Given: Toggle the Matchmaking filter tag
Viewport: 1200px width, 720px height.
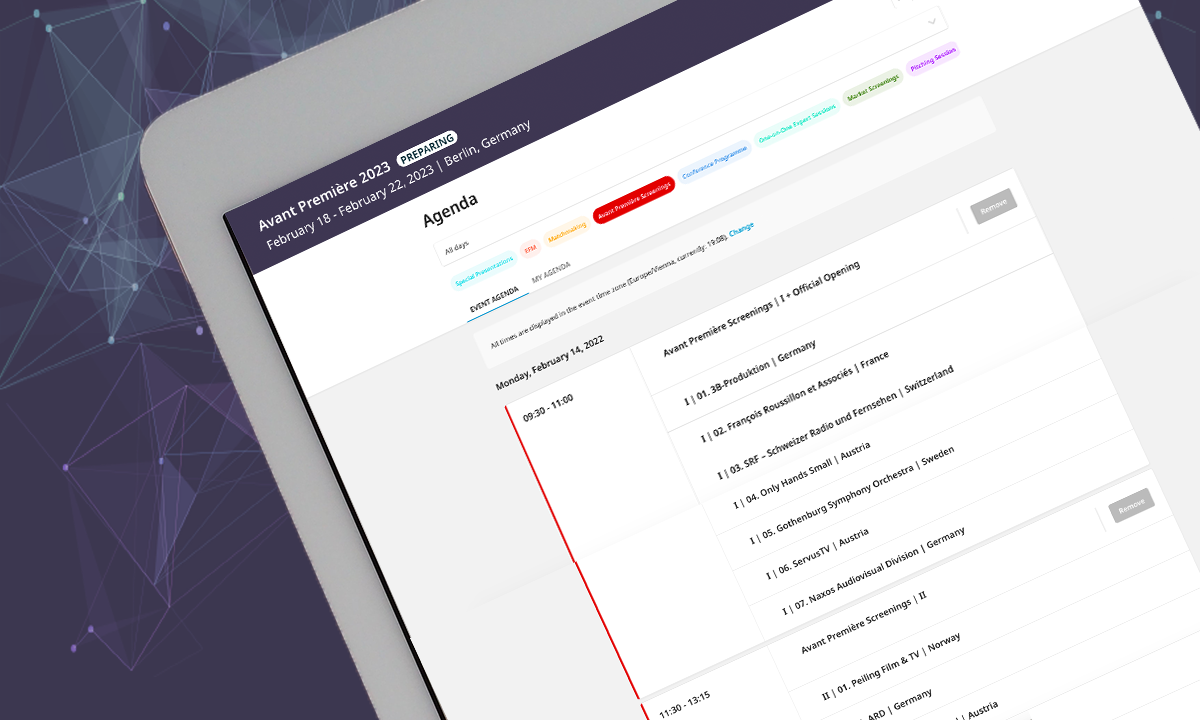Looking at the screenshot, I should click(567, 233).
